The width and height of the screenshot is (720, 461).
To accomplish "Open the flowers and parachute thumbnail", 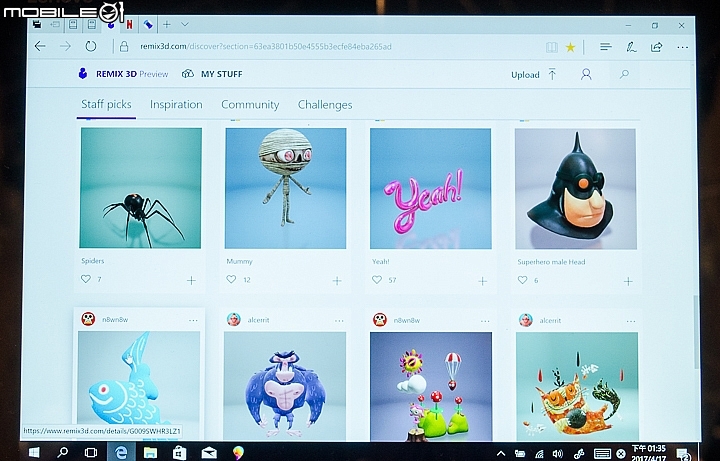I will pyautogui.click(x=431, y=387).
